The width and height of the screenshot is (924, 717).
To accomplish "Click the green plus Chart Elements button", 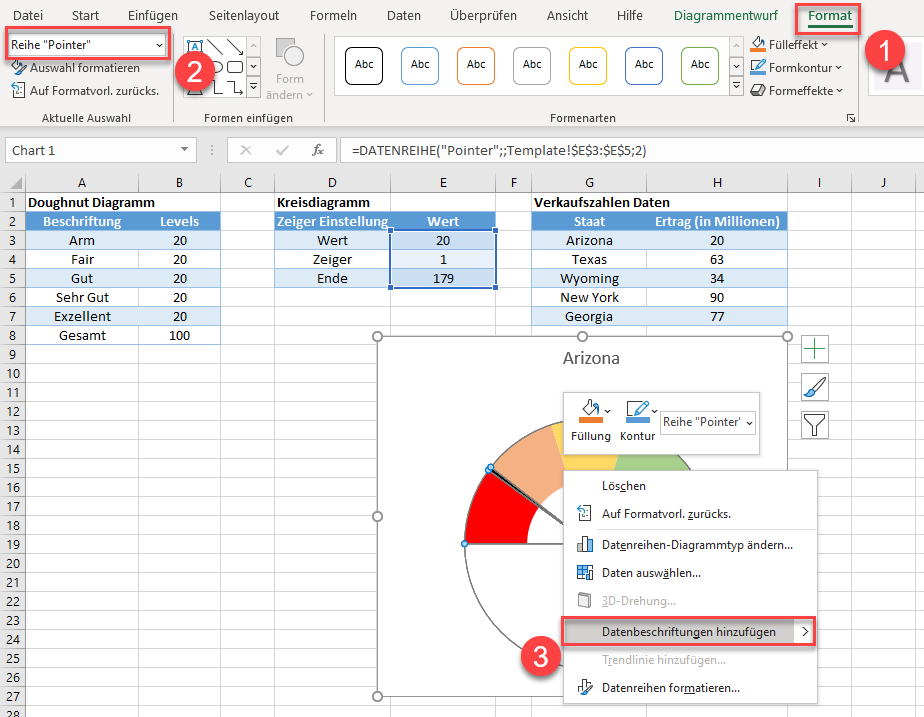I will tap(814, 349).
